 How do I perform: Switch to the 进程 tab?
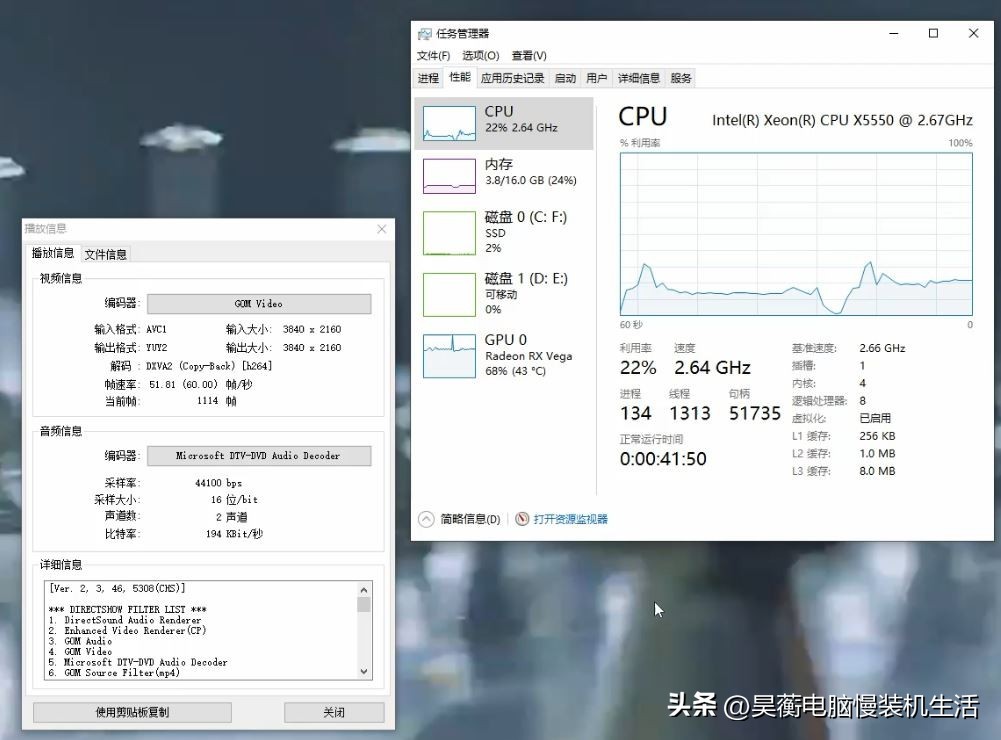pos(428,77)
